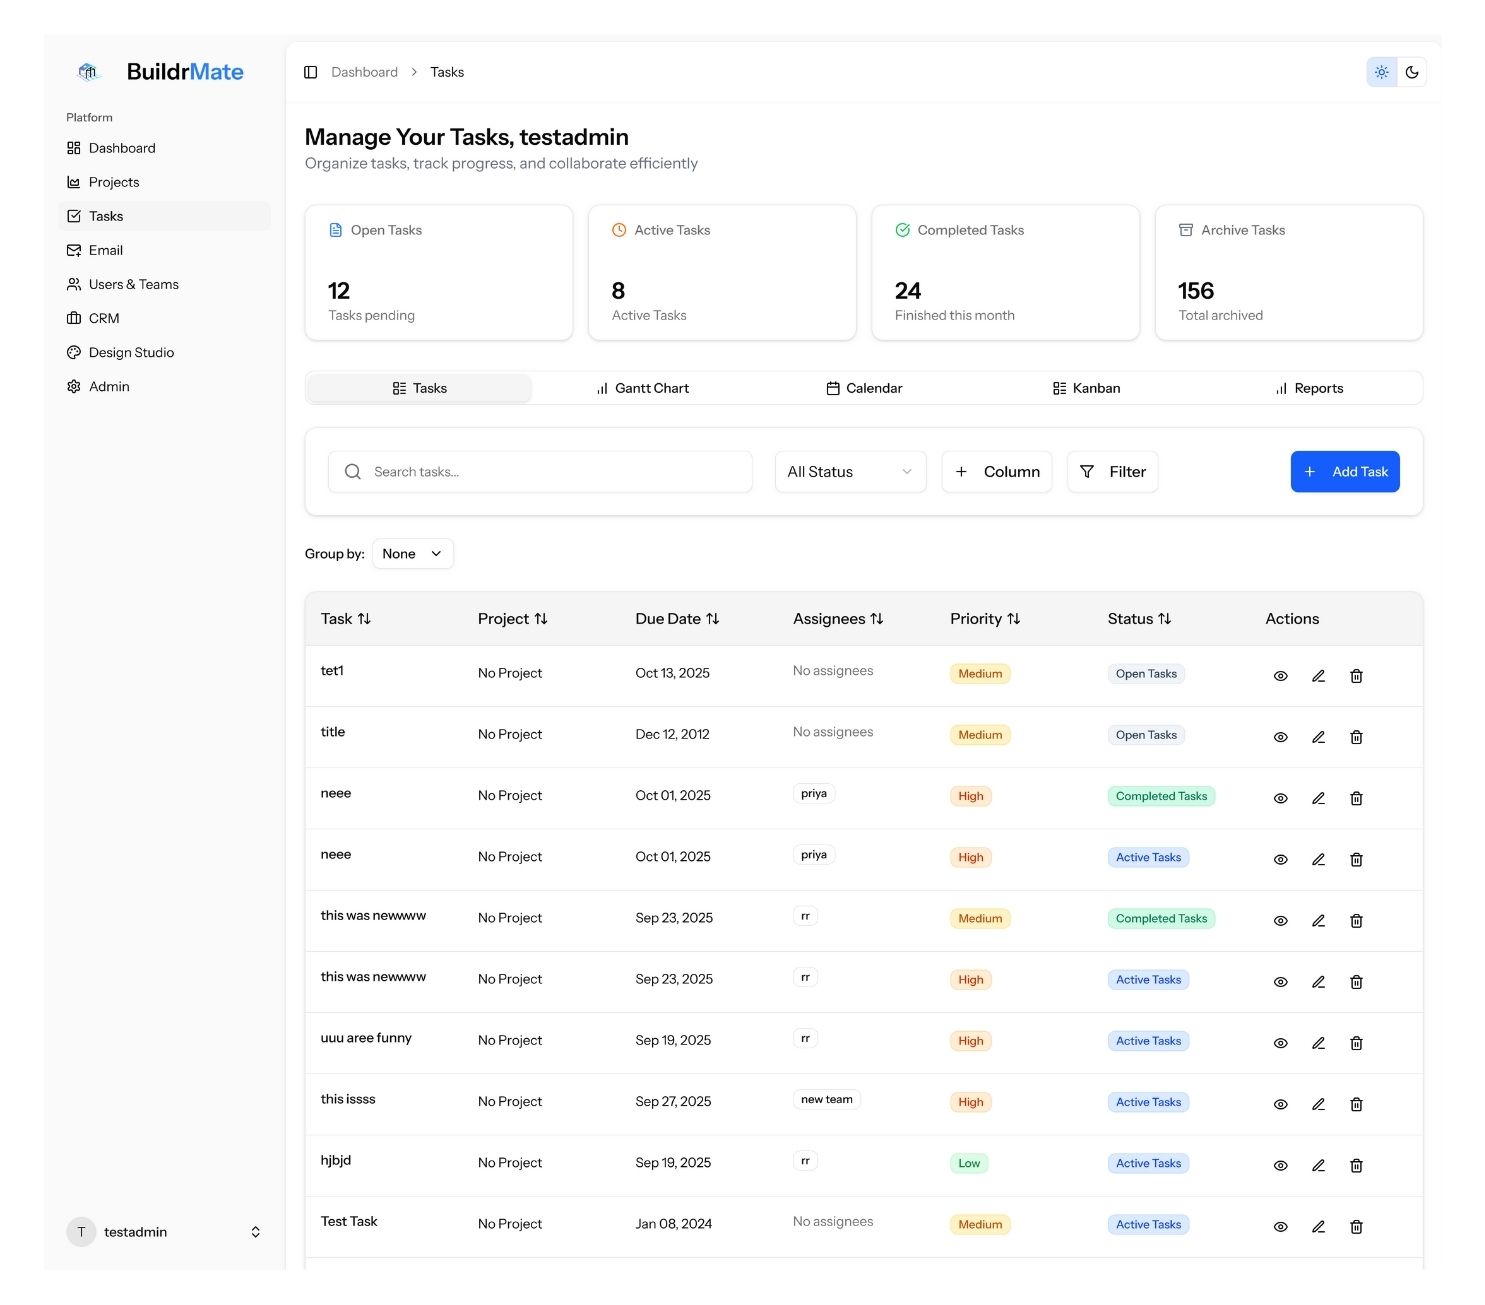This screenshot has height=1305, width=1485.
Task: Expand the Group by None dropdown
Action: coord(412,554)
